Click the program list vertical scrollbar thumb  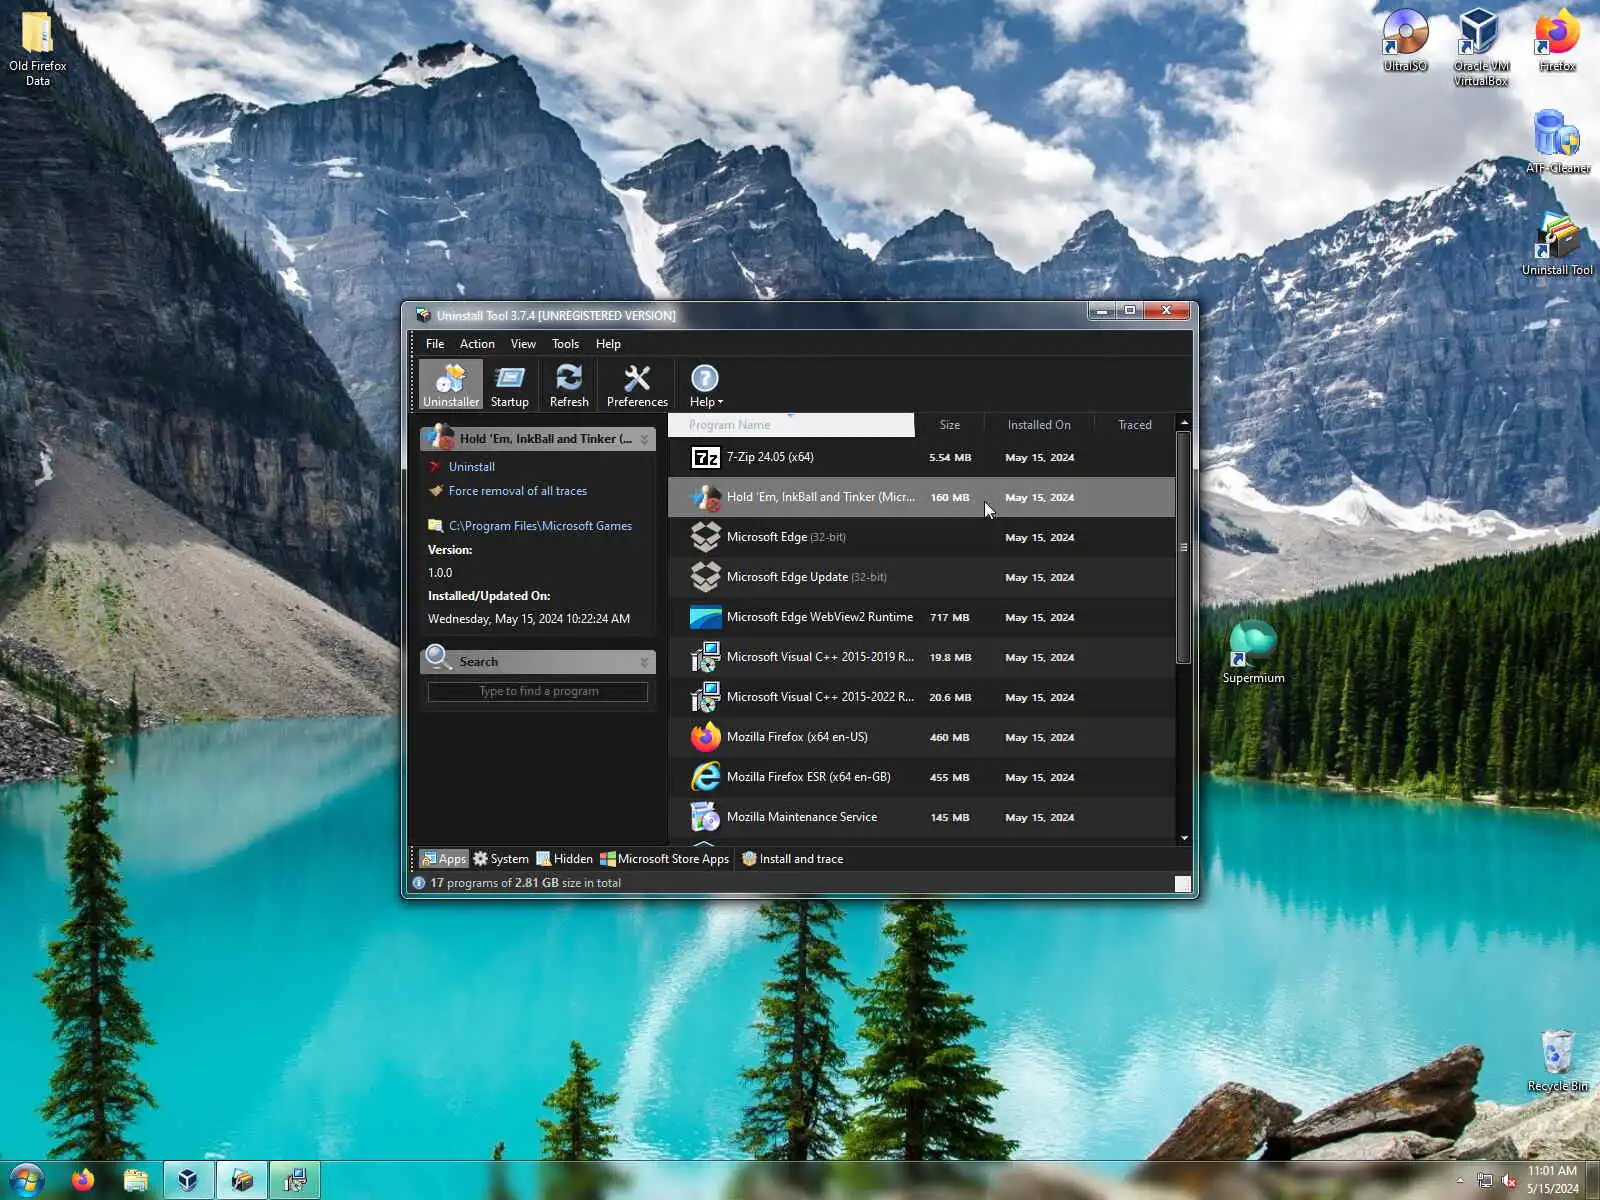point(1184,547)
